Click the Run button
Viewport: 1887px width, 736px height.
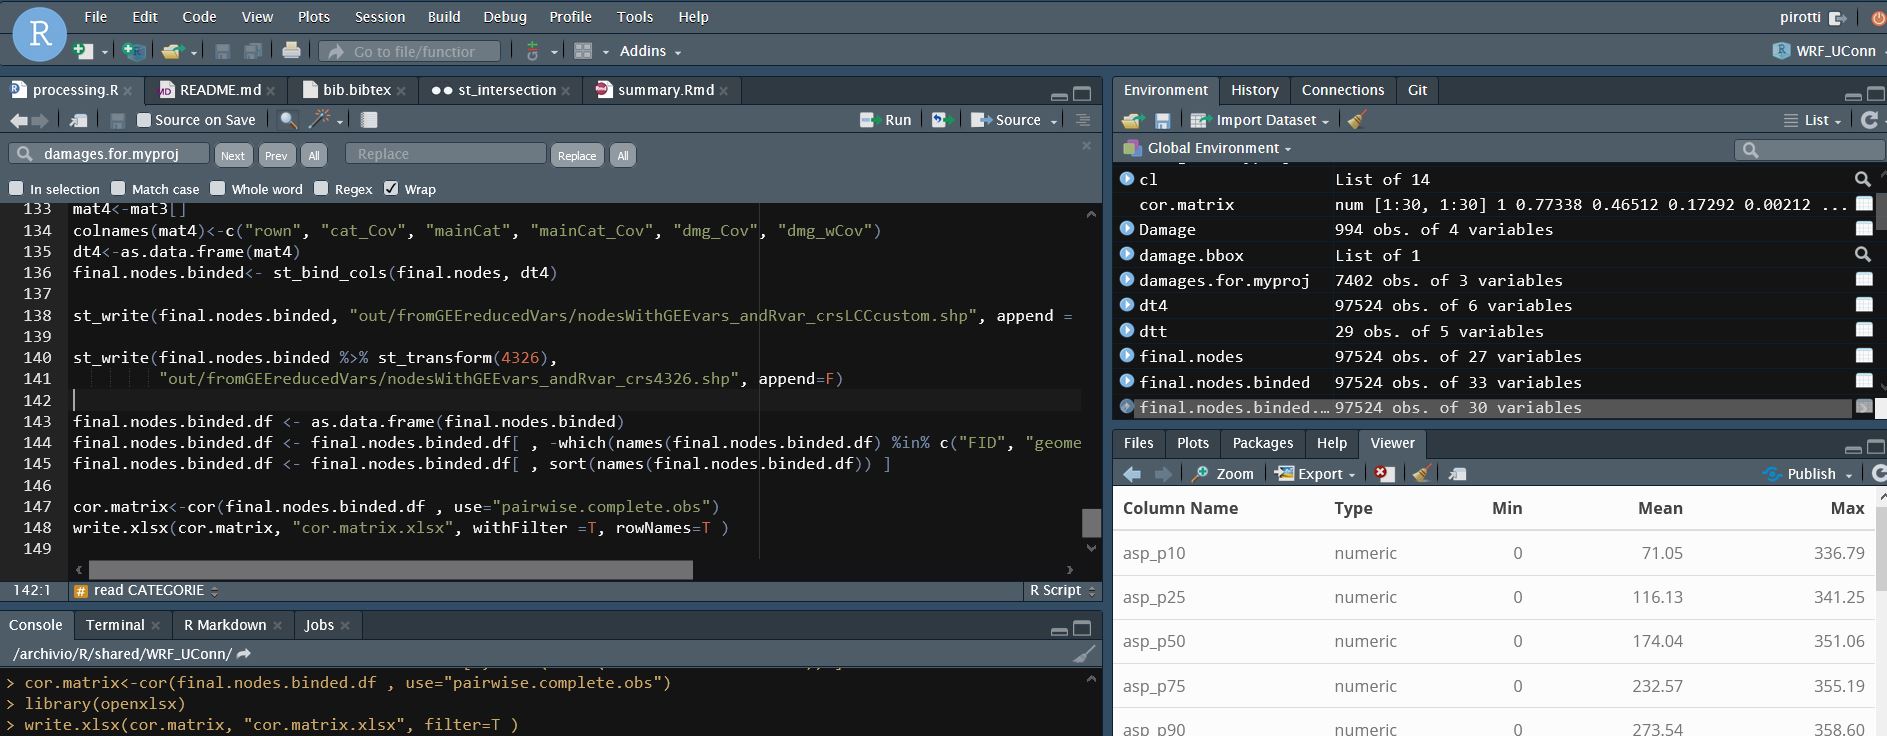coord(886,120)
